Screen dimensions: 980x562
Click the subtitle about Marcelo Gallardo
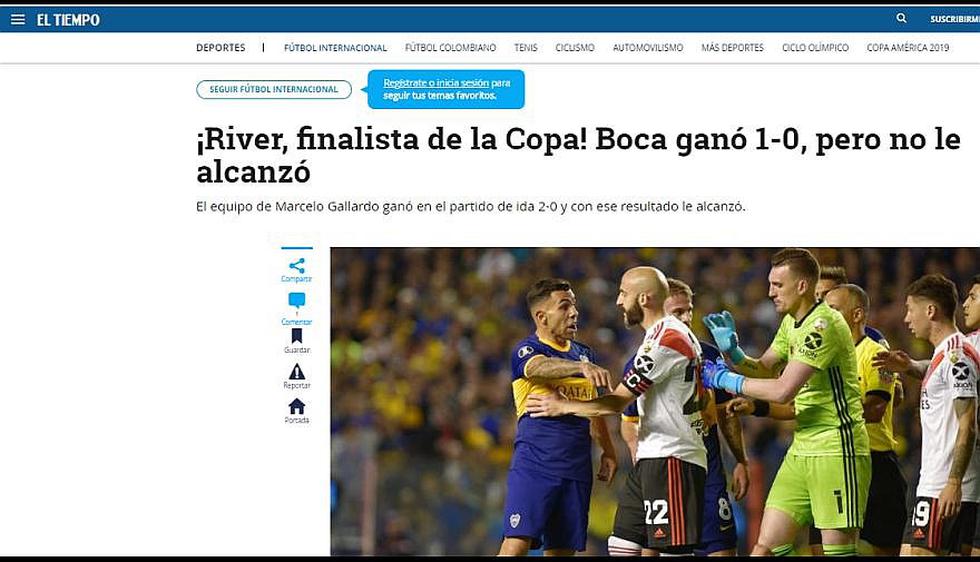point(471,206)
